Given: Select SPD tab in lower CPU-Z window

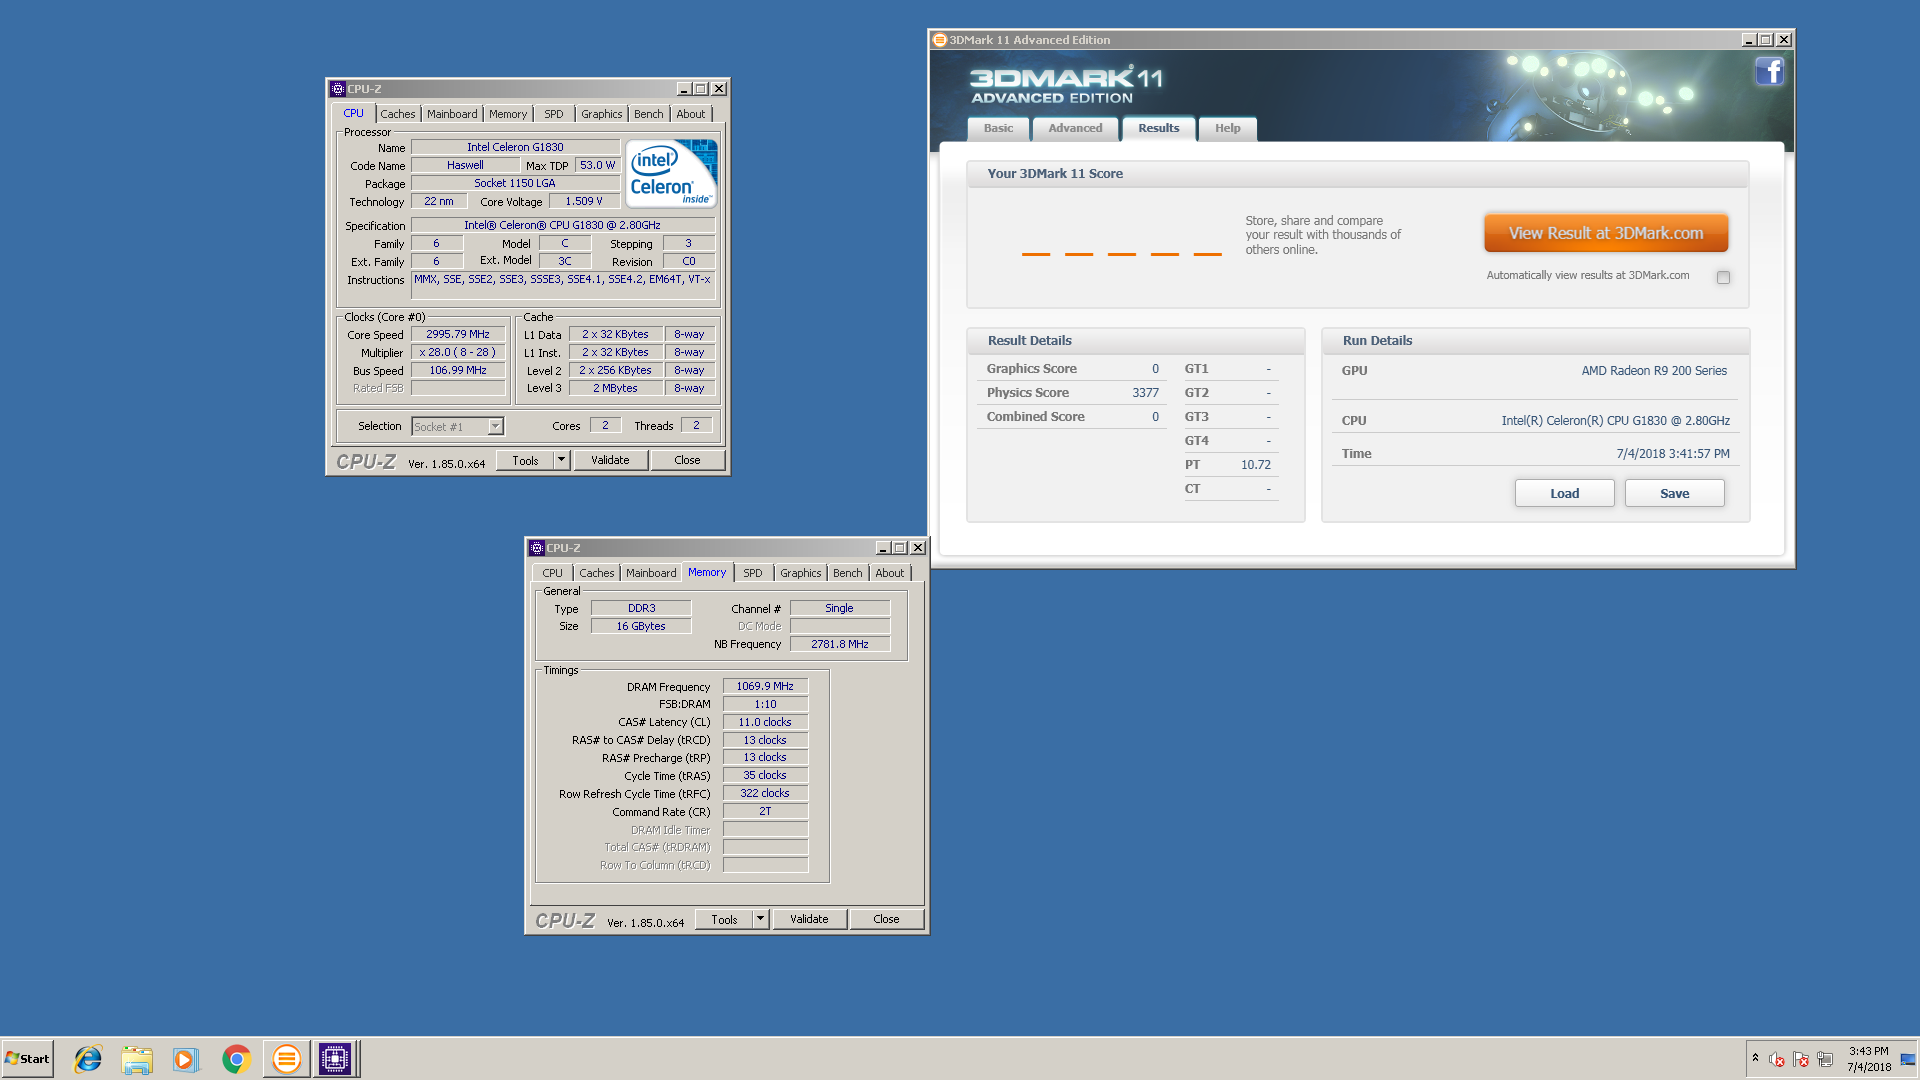Looking at the screenshot, I should (x=753, y=573).
